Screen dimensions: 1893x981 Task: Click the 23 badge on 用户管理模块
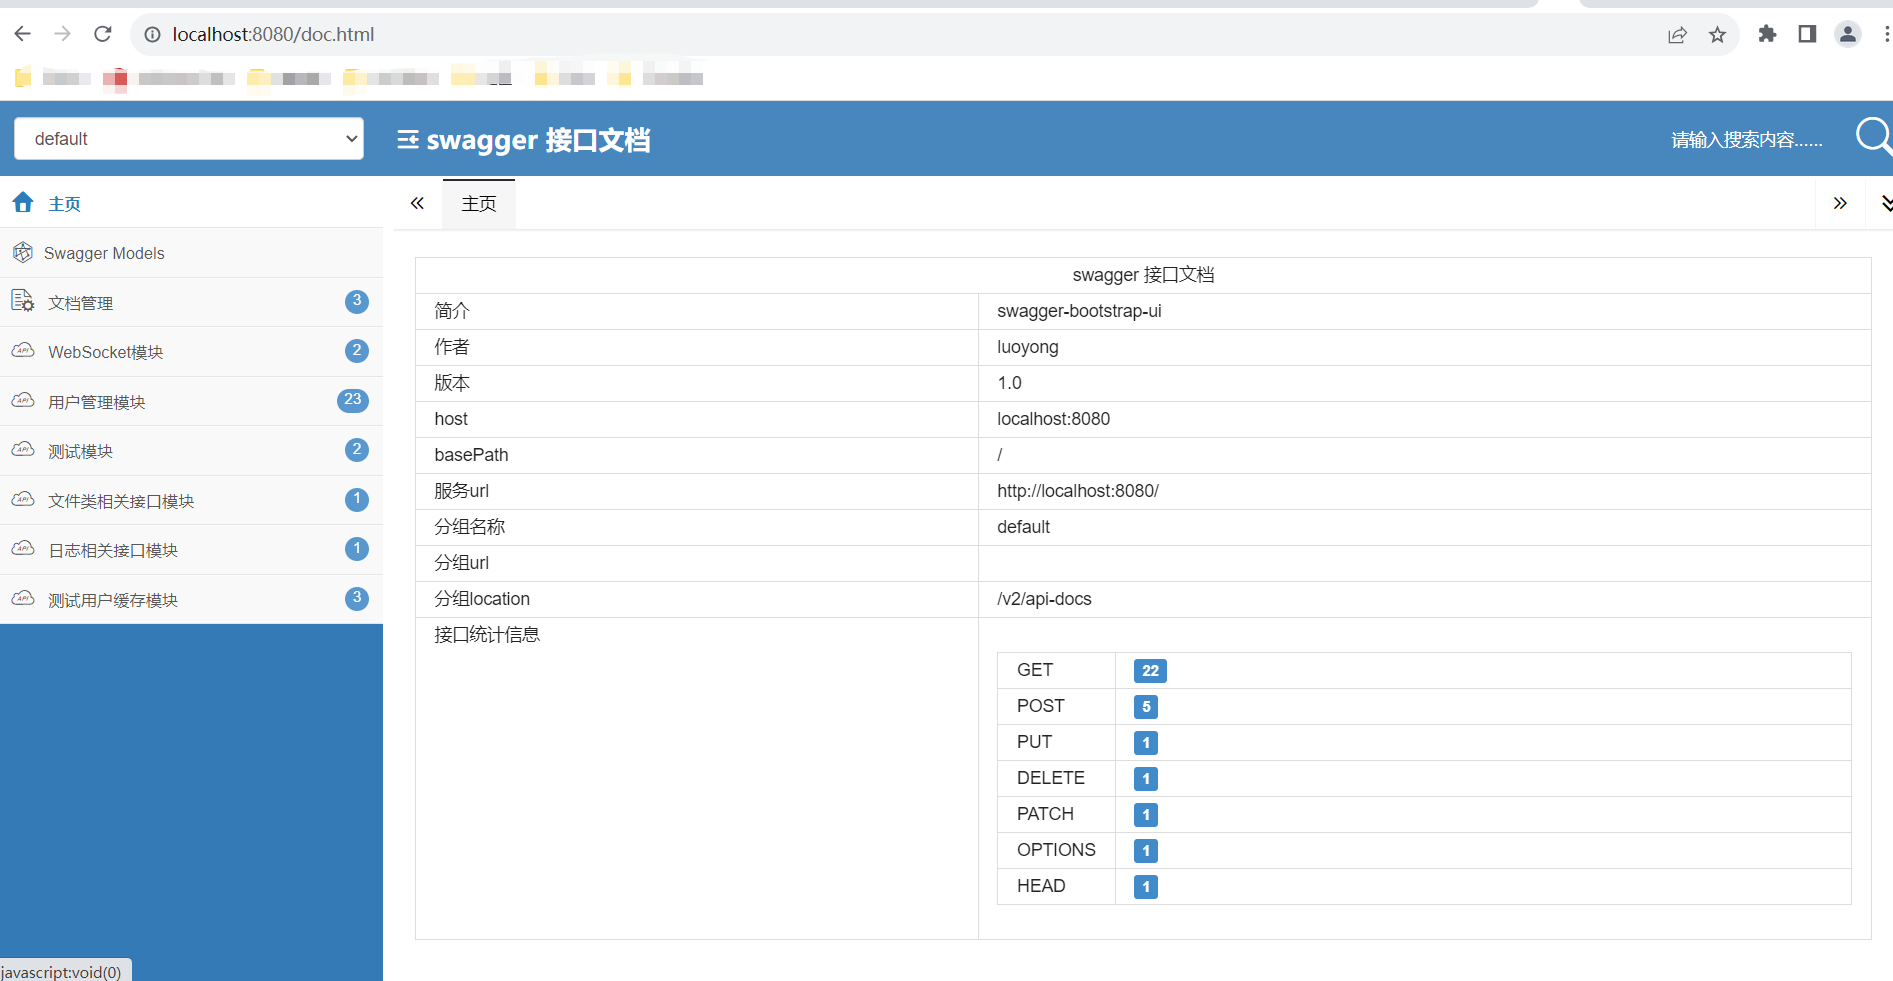[353, 400]
